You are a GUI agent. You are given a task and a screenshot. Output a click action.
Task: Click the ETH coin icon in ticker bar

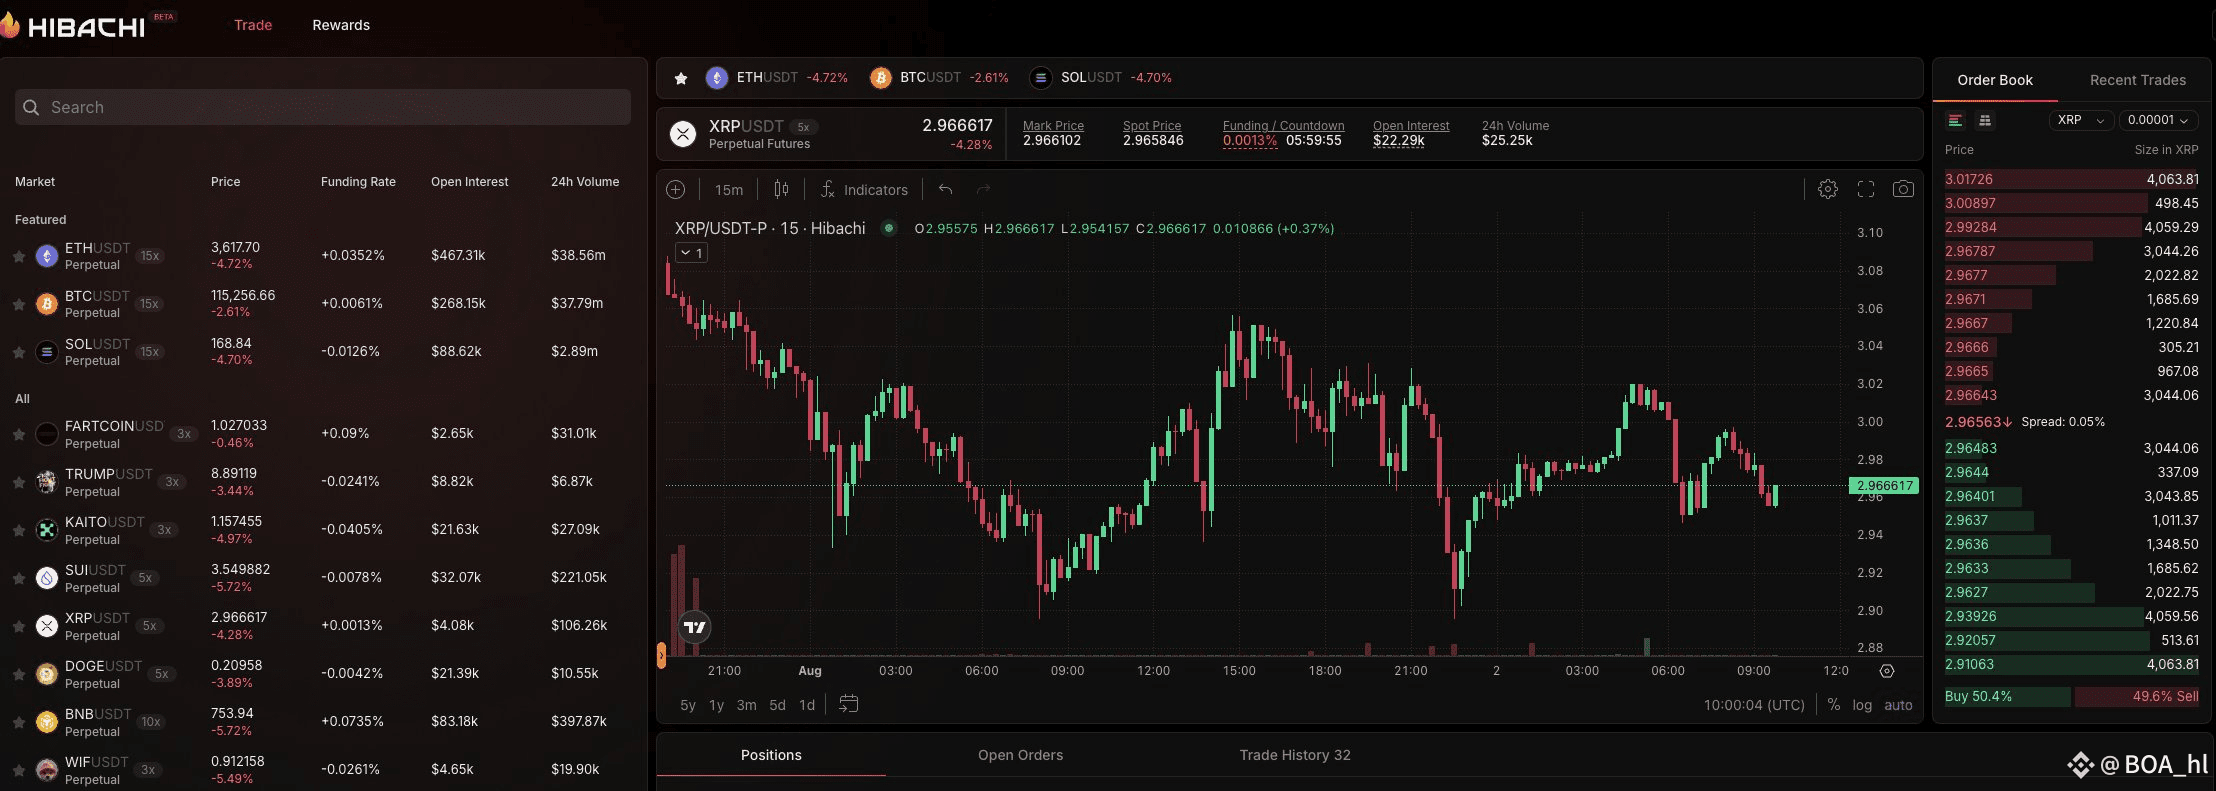[x=716, y=78]
